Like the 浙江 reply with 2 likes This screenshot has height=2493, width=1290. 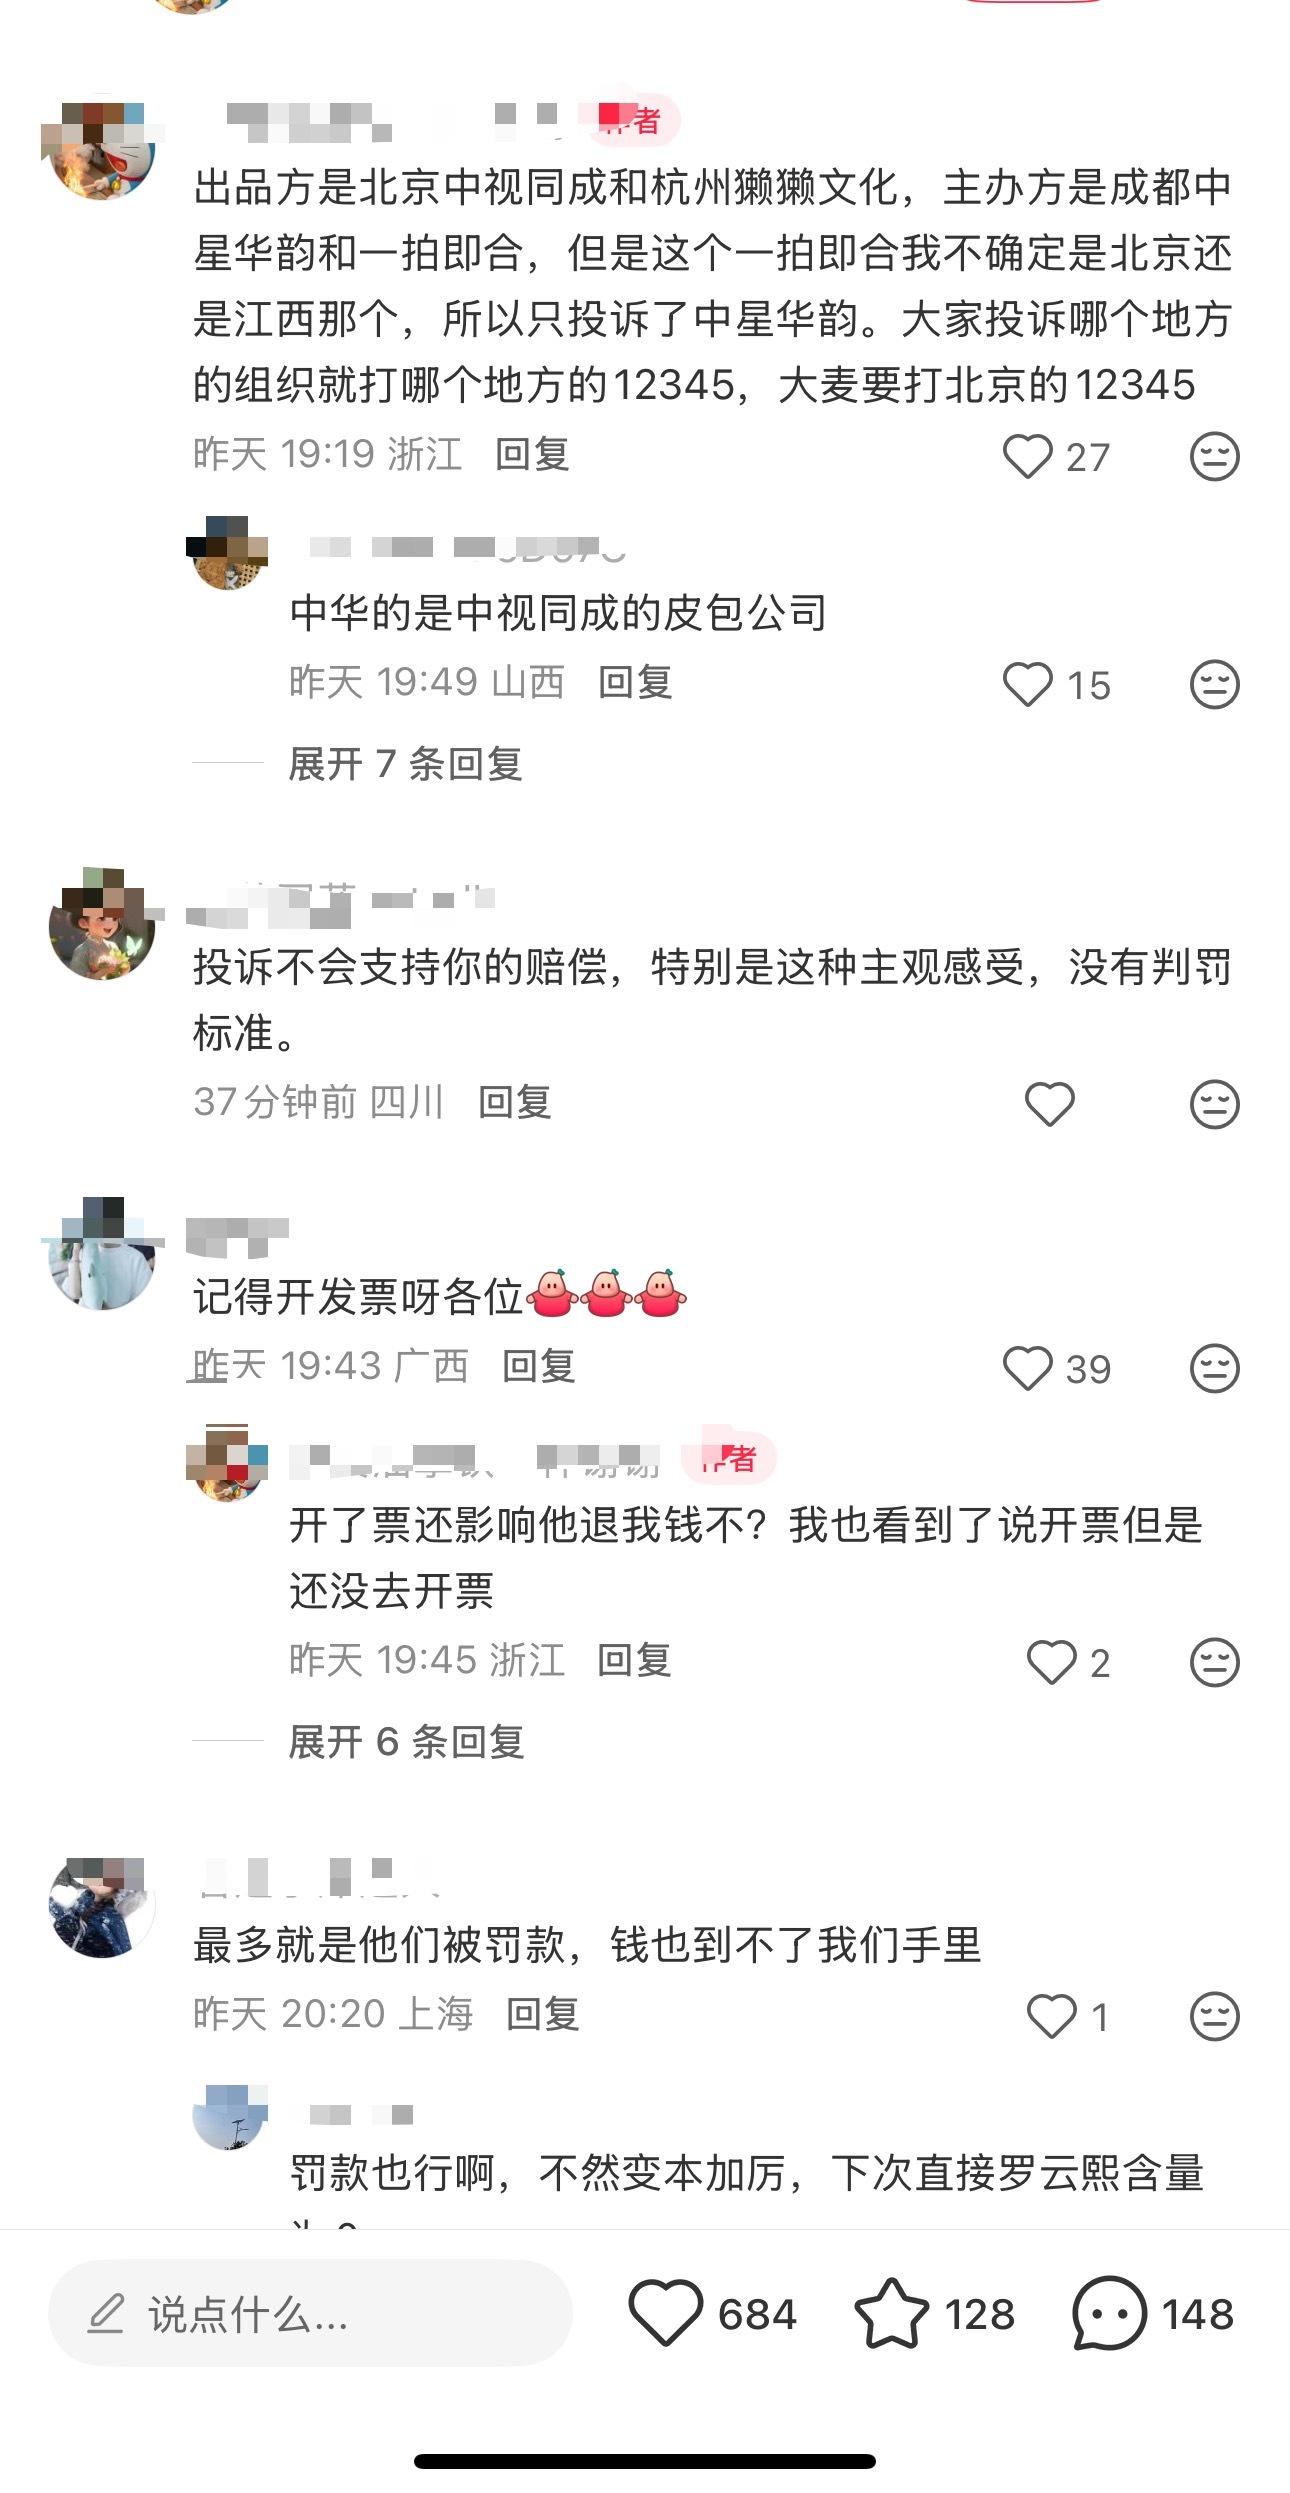[1051, 1663]
